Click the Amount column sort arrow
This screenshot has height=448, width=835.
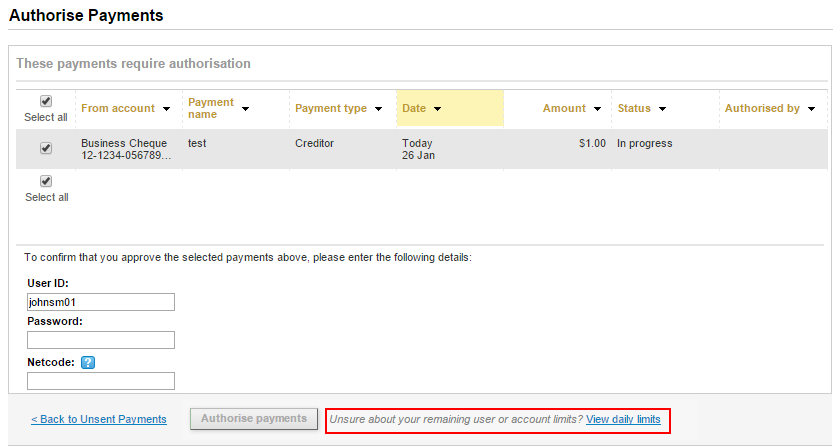coord(598,109)
